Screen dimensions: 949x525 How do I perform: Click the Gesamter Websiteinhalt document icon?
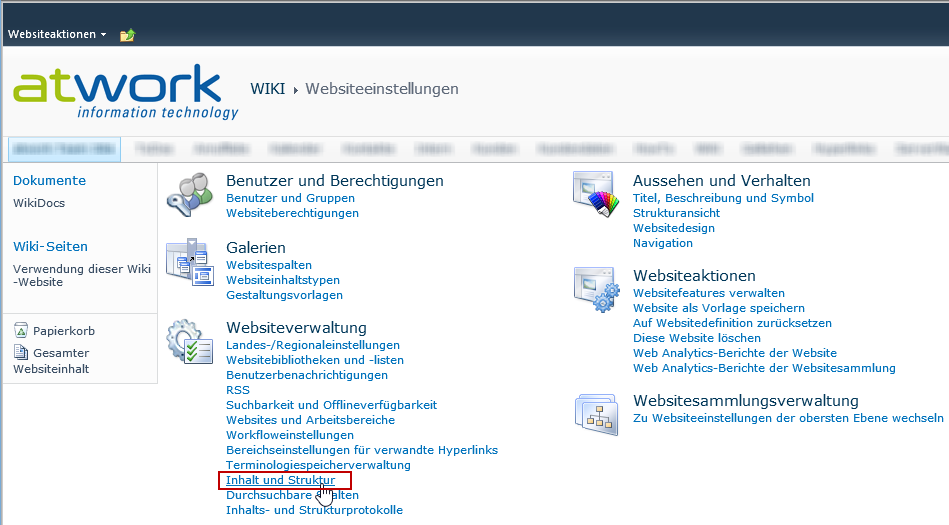coord(21,353)
